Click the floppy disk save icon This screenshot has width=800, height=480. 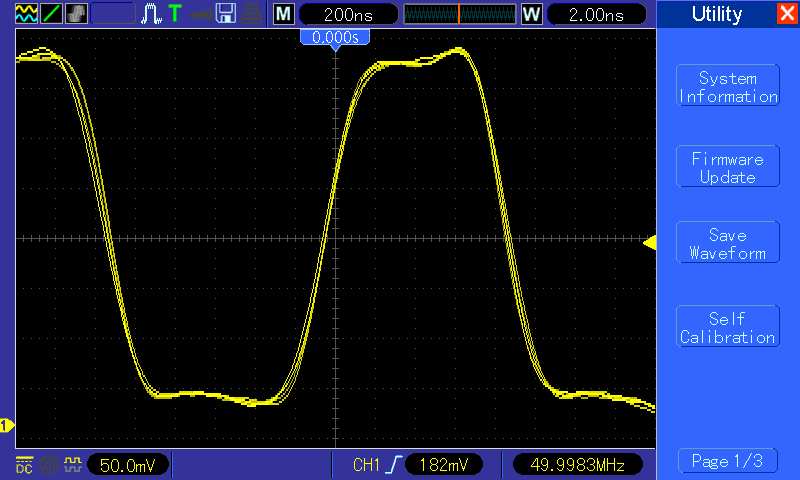226,14
